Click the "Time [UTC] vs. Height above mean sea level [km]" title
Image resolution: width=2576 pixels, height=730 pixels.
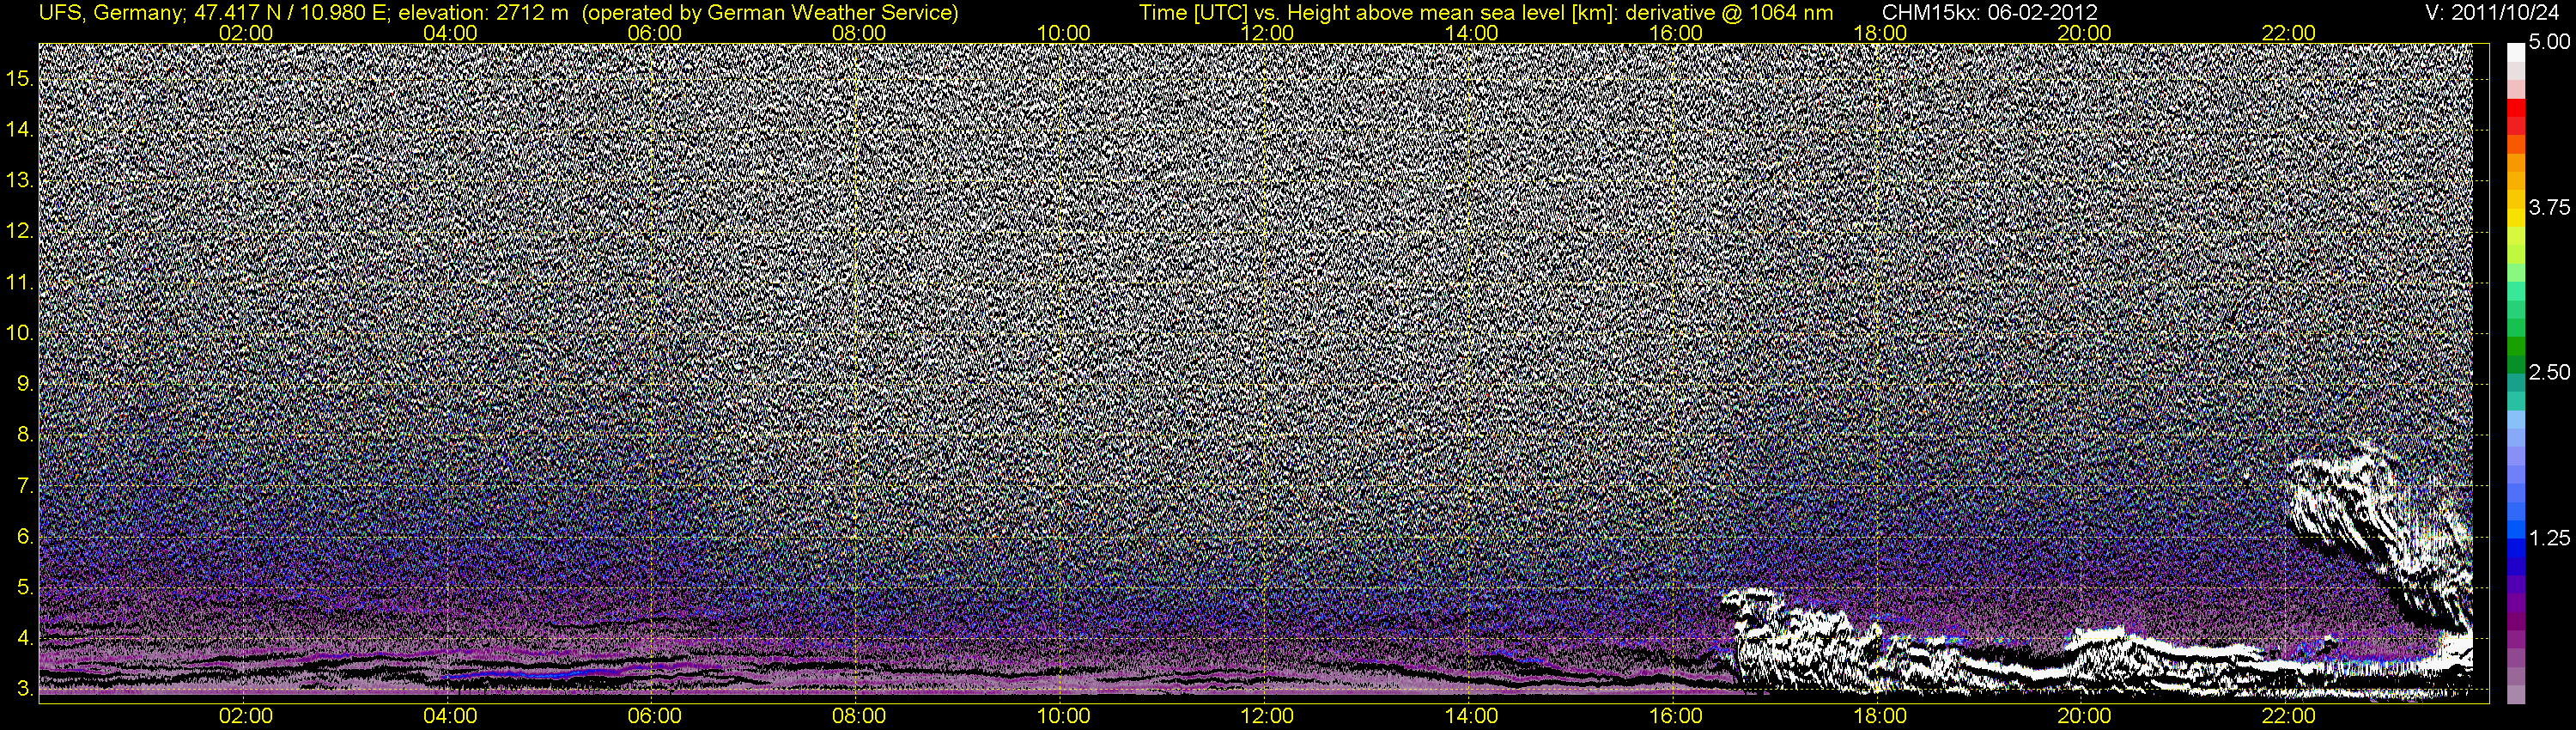click(1378, 13)
